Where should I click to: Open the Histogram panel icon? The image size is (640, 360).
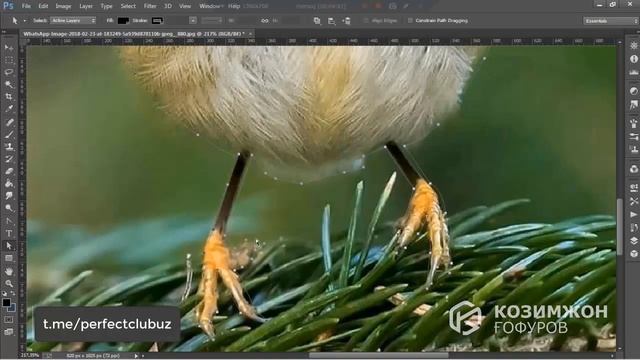633,72
